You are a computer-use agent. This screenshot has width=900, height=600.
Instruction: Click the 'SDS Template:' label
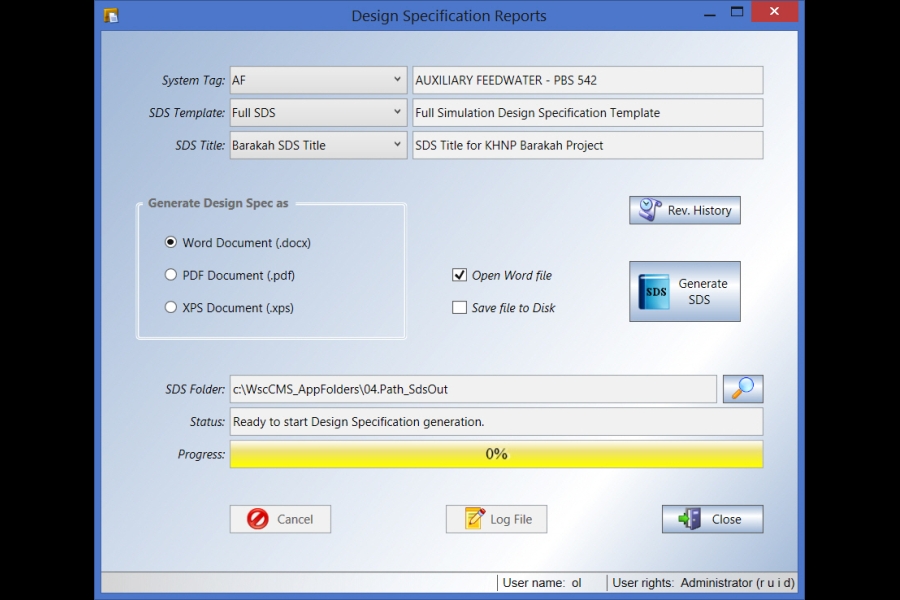[187, 113]
